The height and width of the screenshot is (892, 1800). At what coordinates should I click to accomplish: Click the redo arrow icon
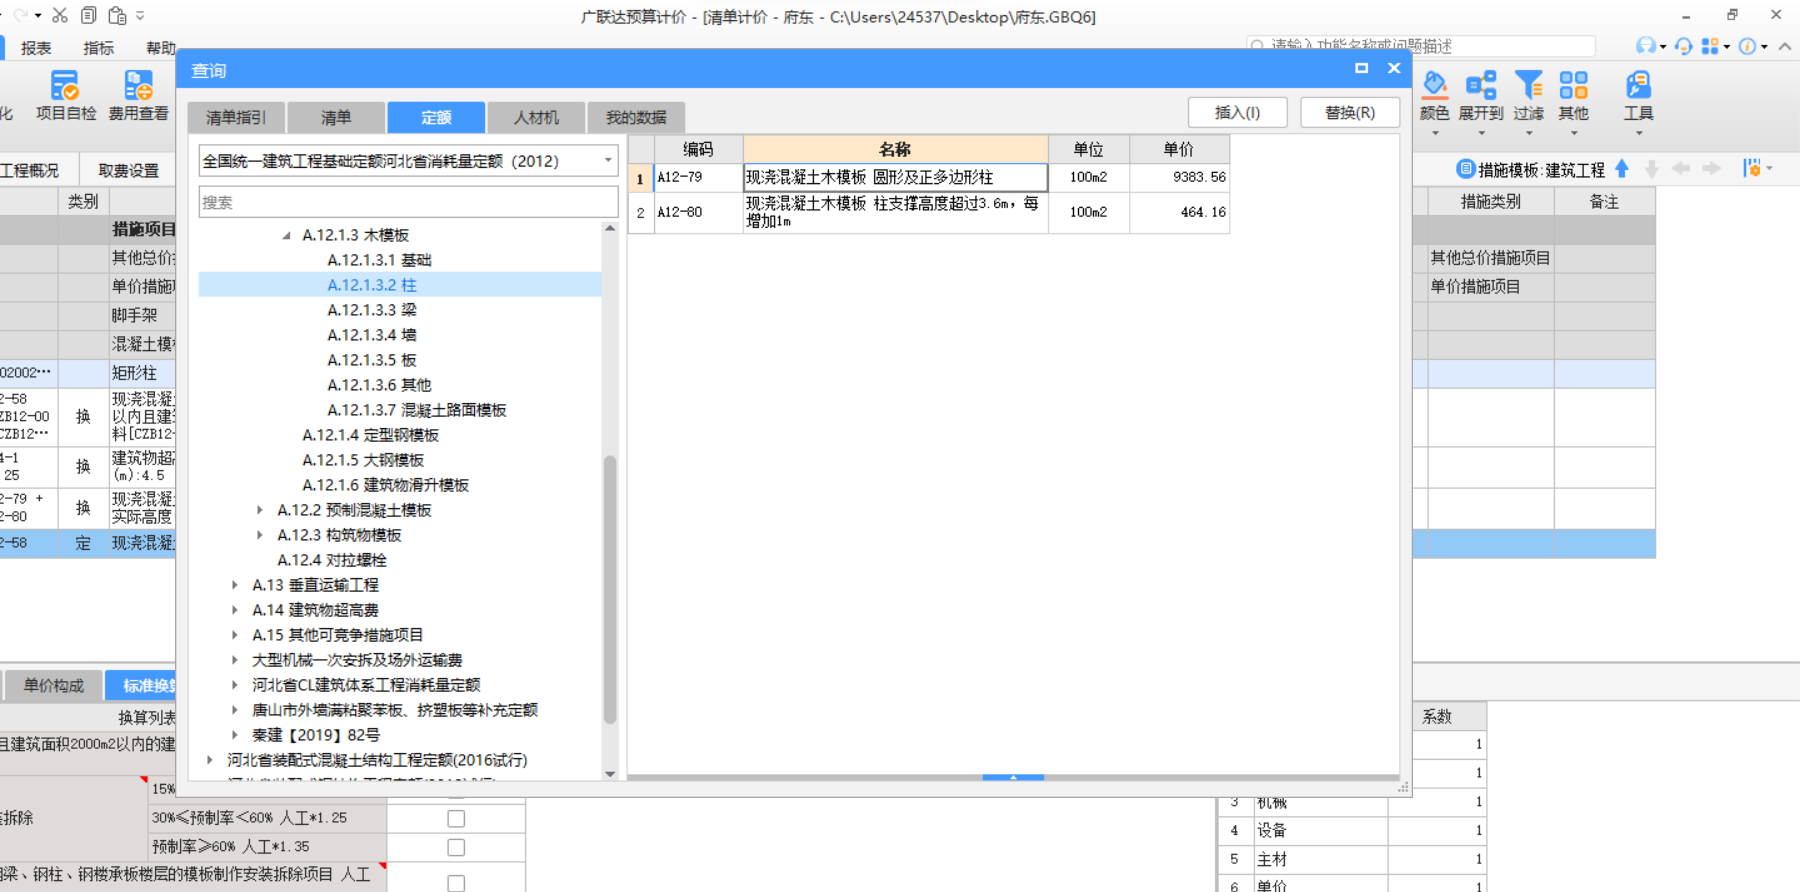coord(20,15)
